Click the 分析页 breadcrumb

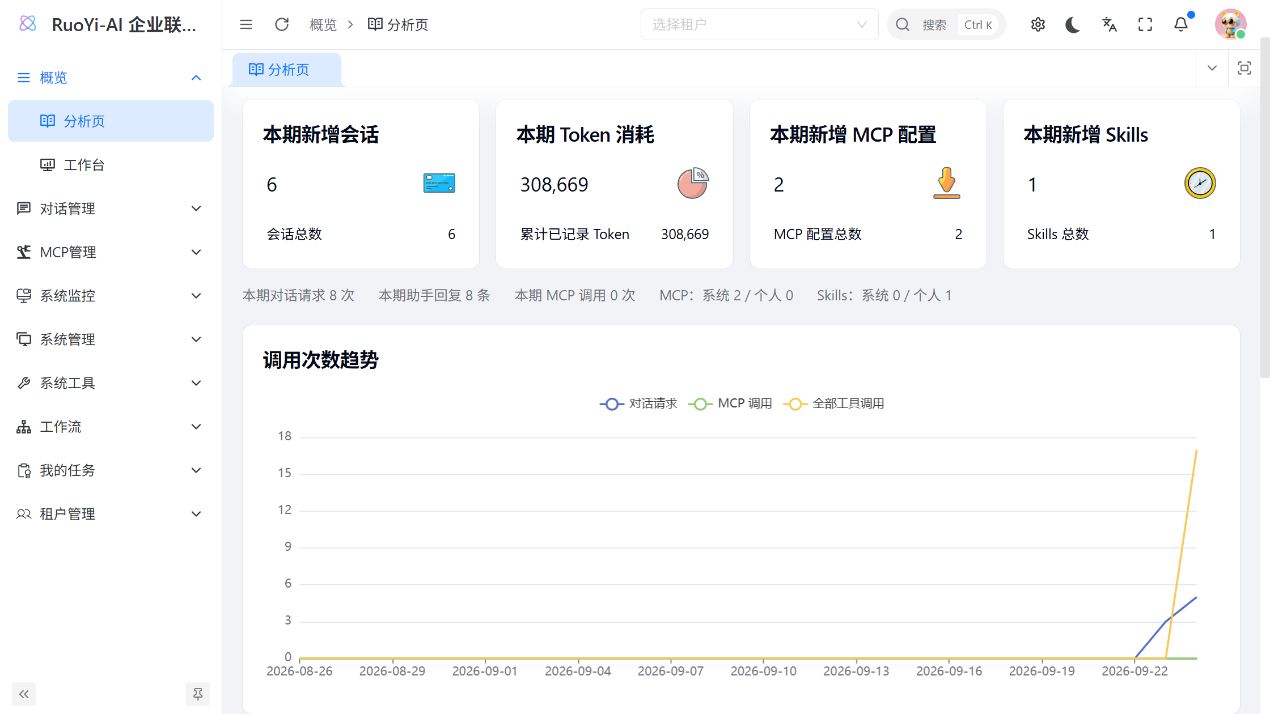398,25
